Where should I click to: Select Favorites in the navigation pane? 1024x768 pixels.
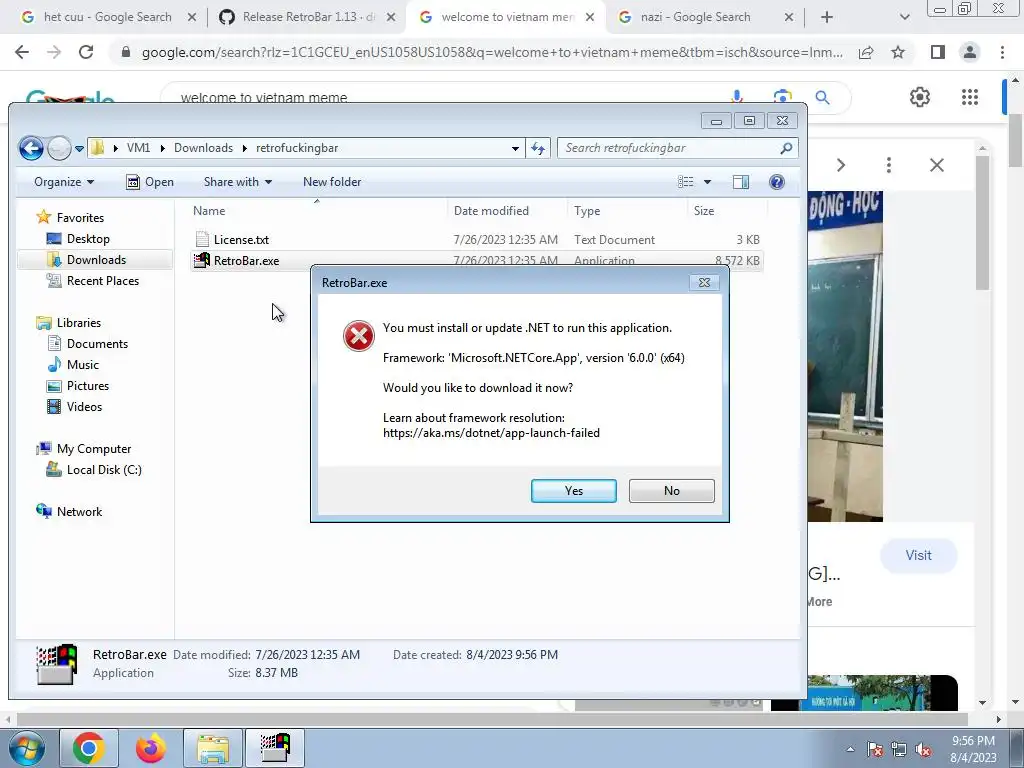[71, 217]
